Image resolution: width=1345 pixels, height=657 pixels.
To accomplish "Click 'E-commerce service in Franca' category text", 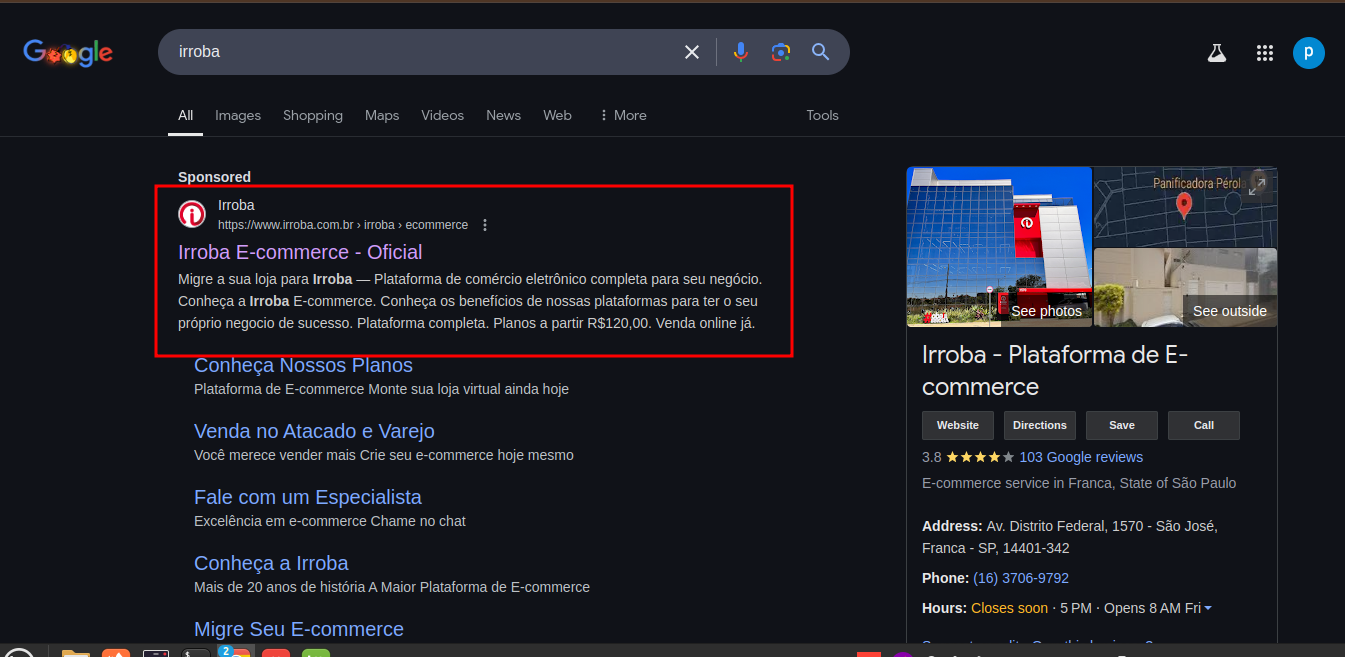I will coord(1079,483).
